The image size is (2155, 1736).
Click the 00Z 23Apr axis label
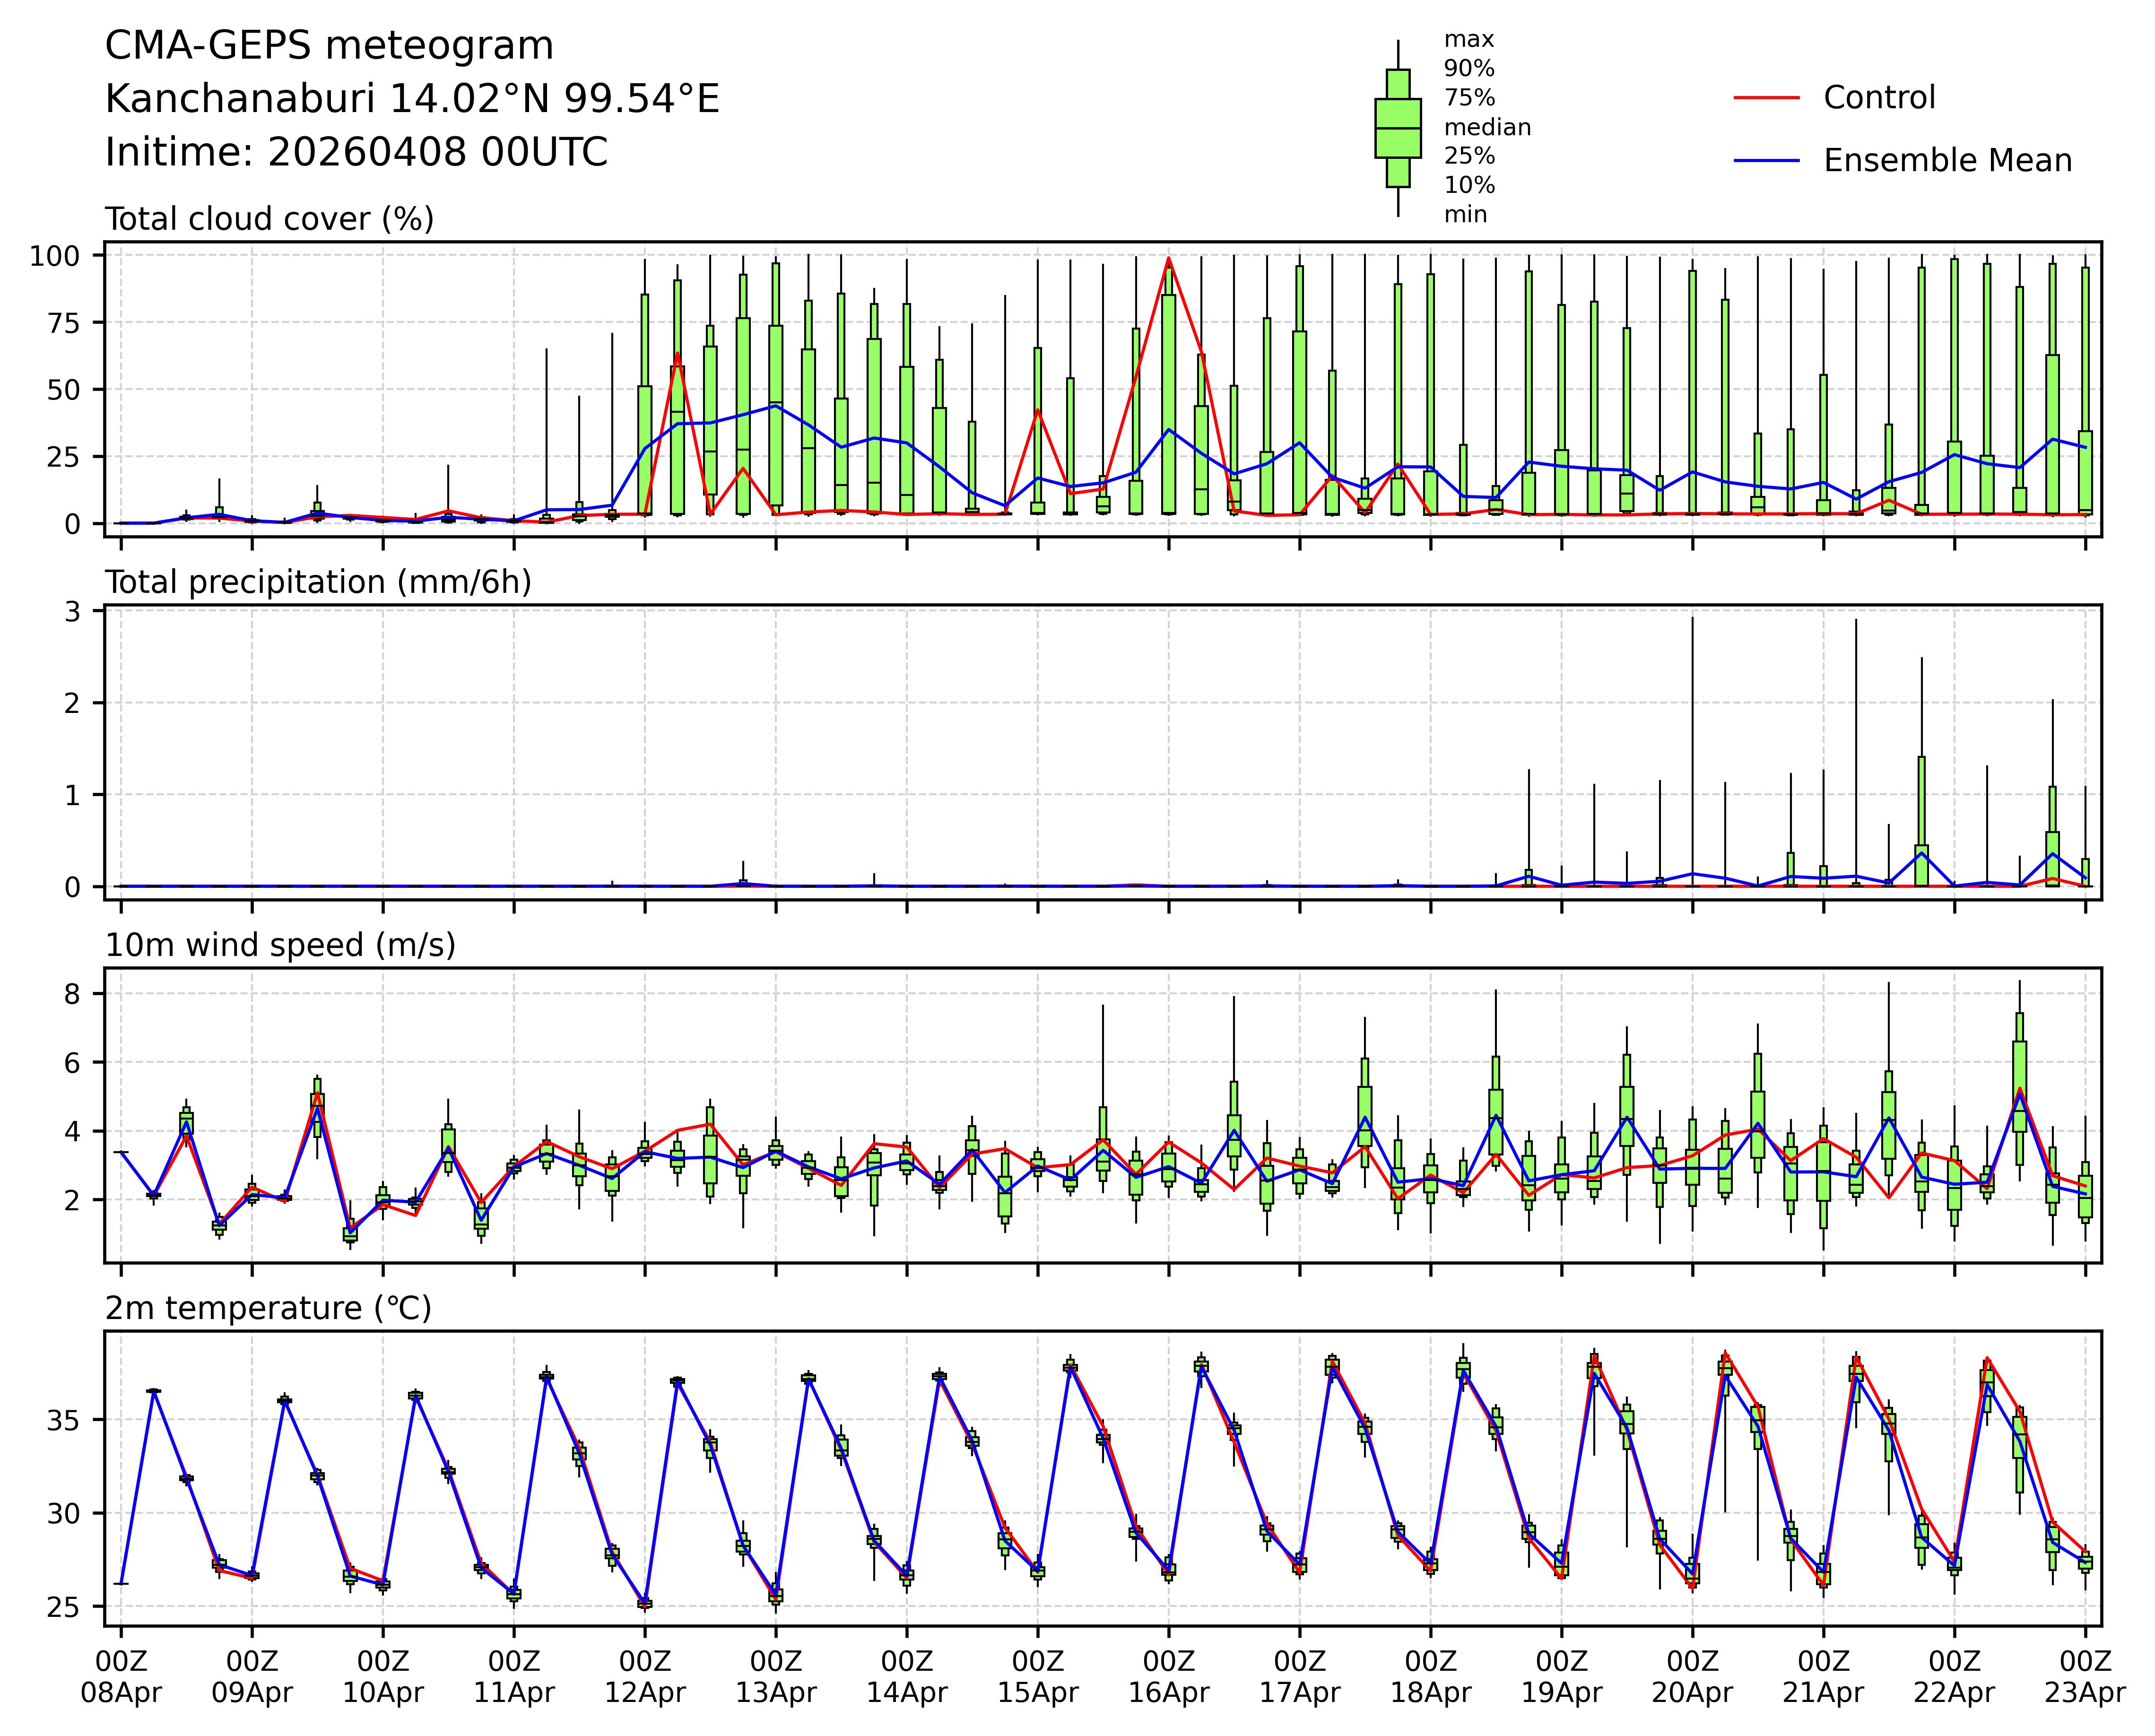pyautogui.click(x=2084, y=1677)
